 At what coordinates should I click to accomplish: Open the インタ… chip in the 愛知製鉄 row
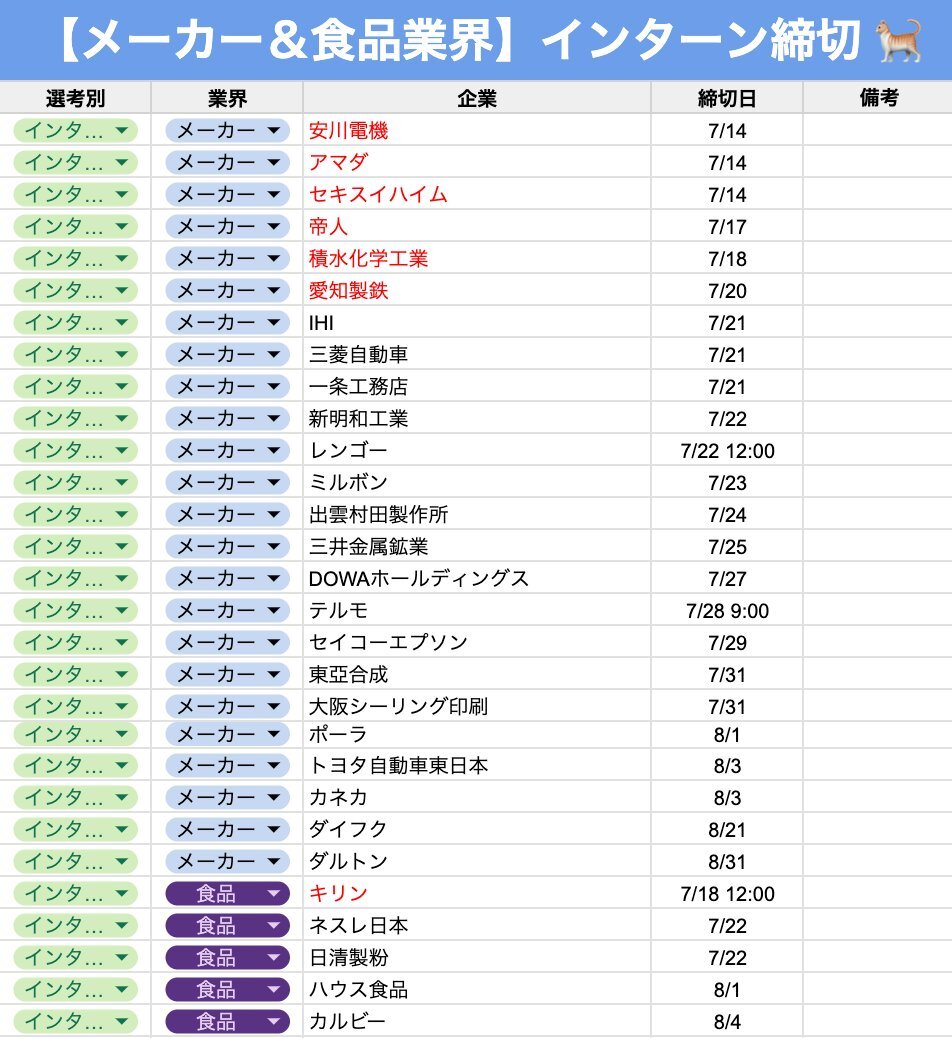tap(75, 291)
